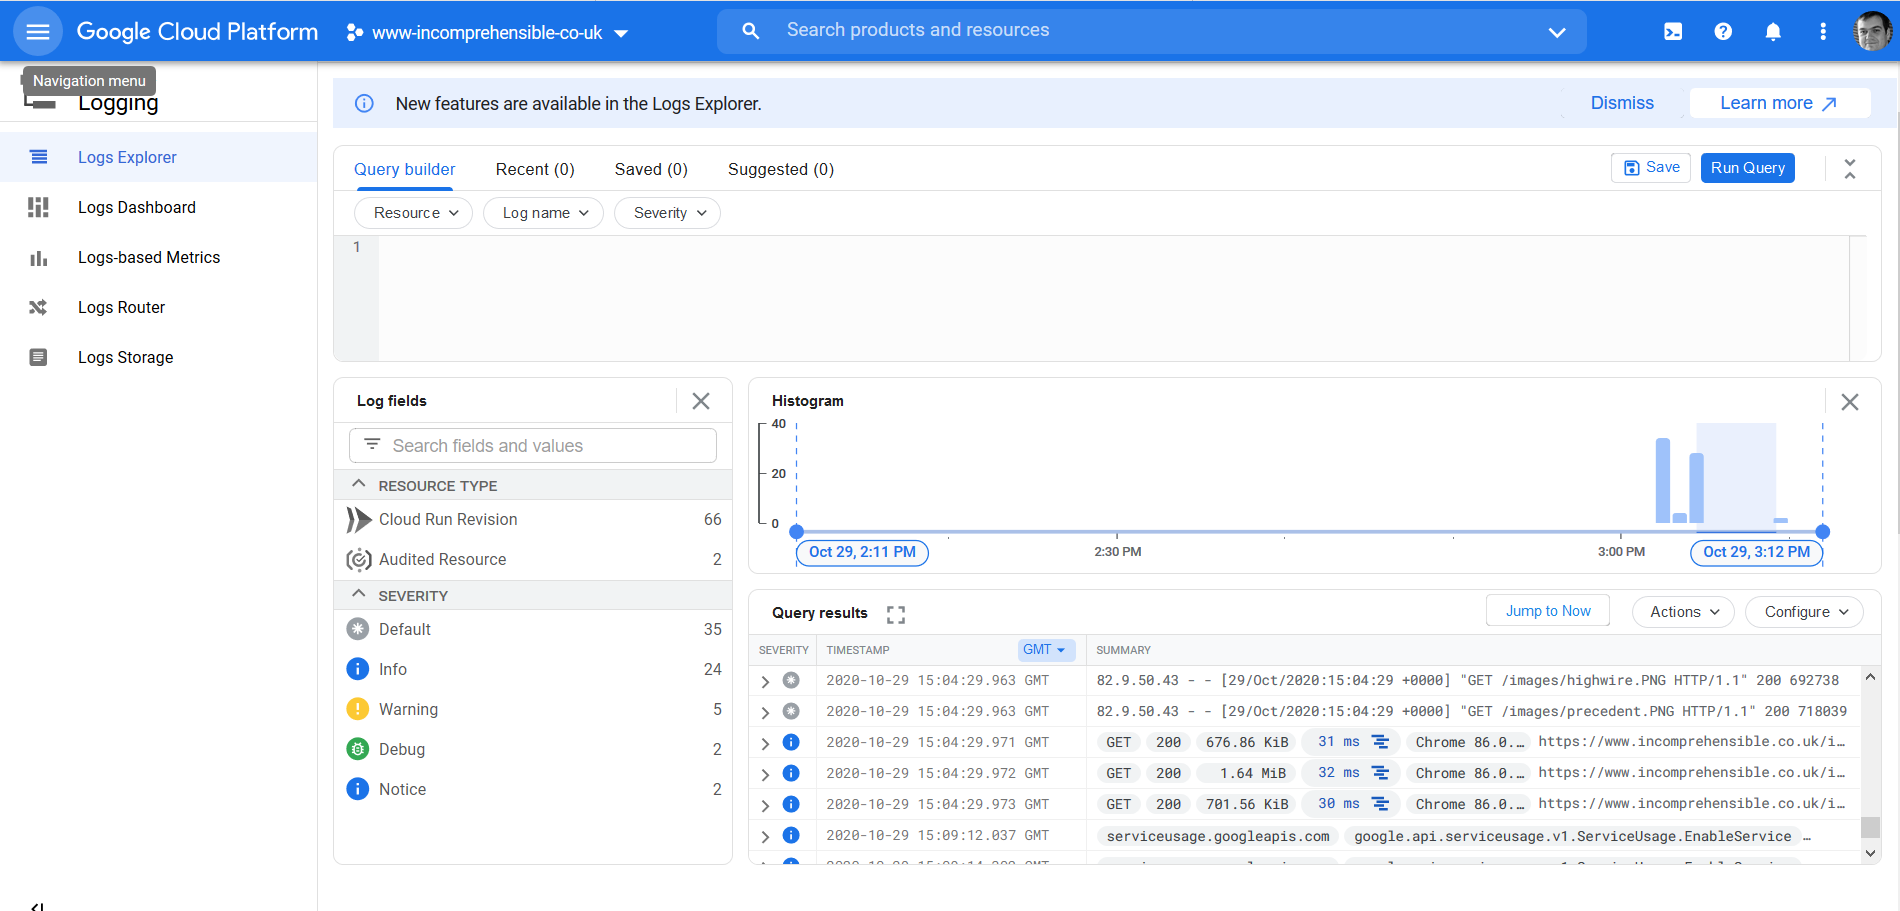
Task: Open the Configure dropdown
Action: pyautogui.click(x=1804, y=612)
